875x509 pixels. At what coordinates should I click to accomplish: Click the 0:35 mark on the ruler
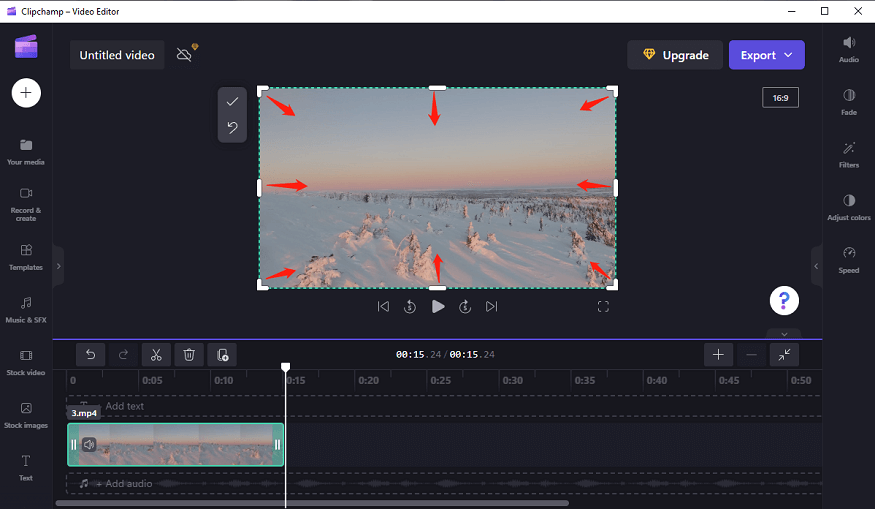(x=585, y=381)
